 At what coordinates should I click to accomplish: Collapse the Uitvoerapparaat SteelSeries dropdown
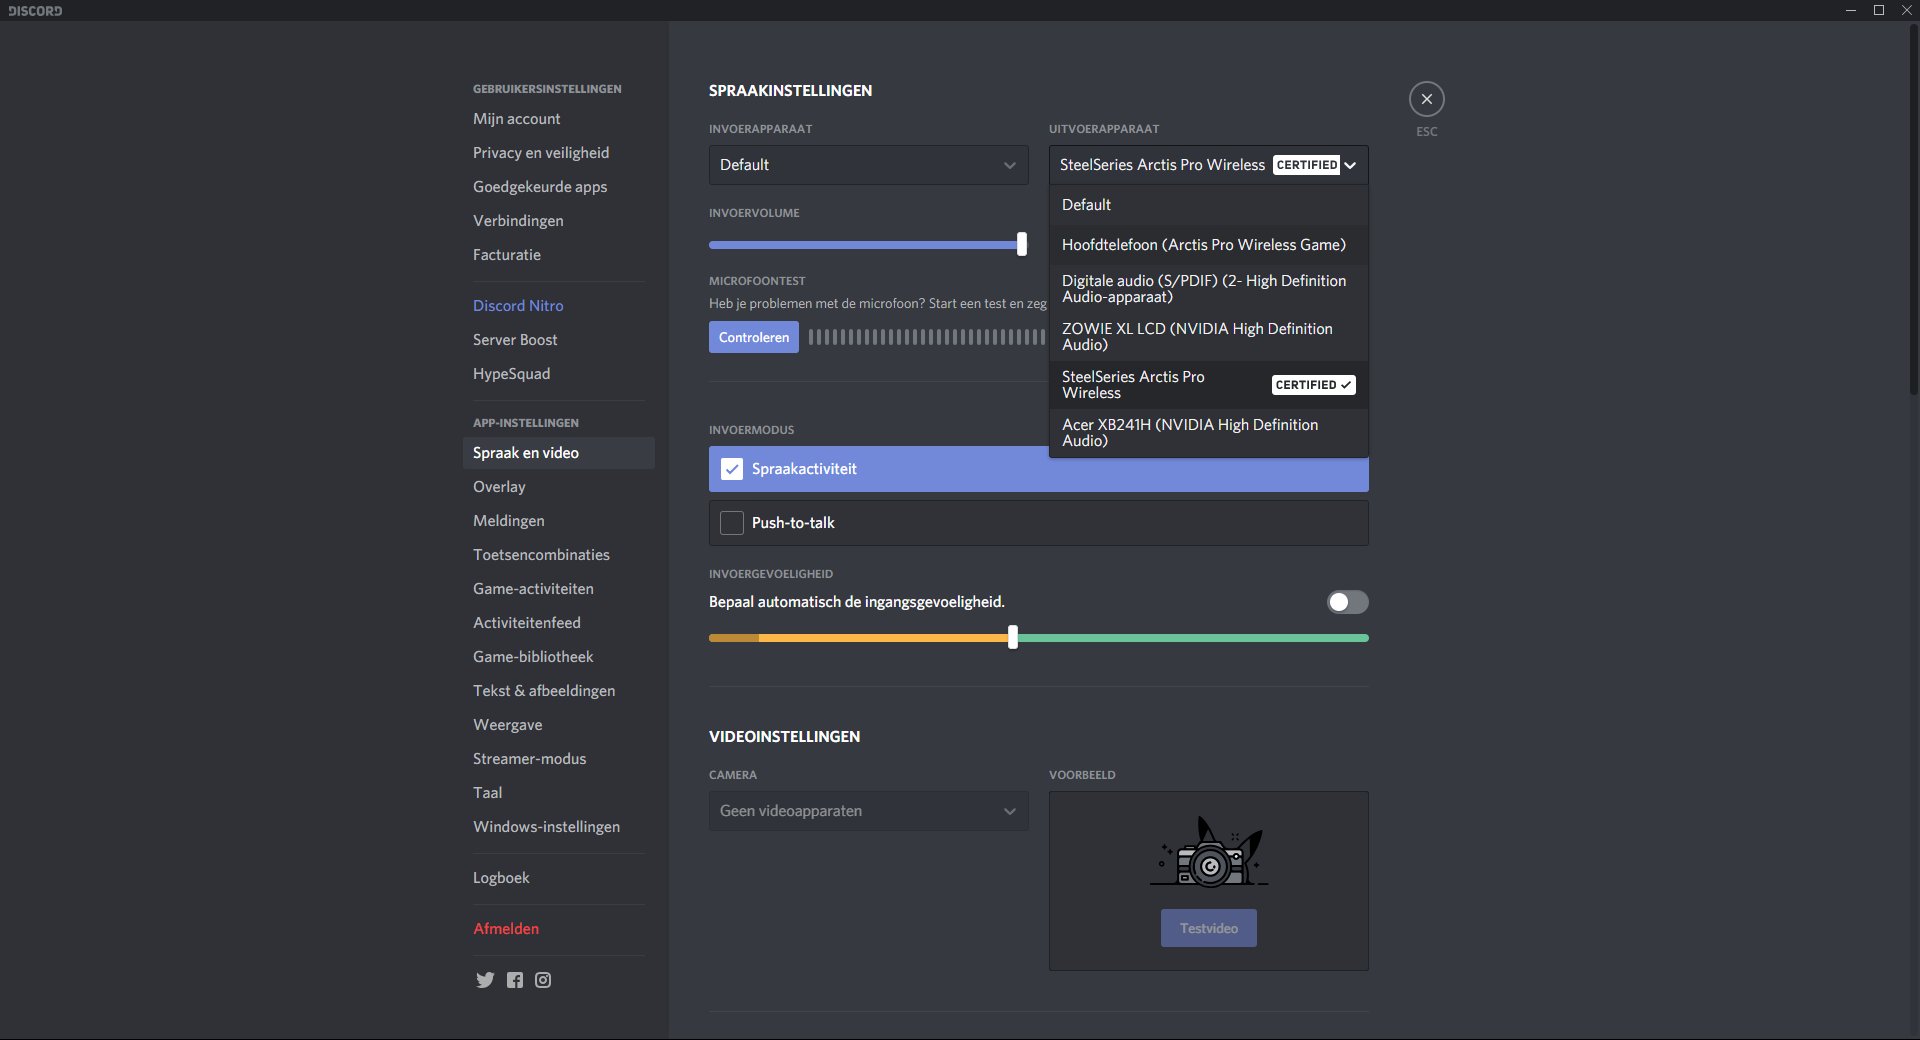[1208, 165]
